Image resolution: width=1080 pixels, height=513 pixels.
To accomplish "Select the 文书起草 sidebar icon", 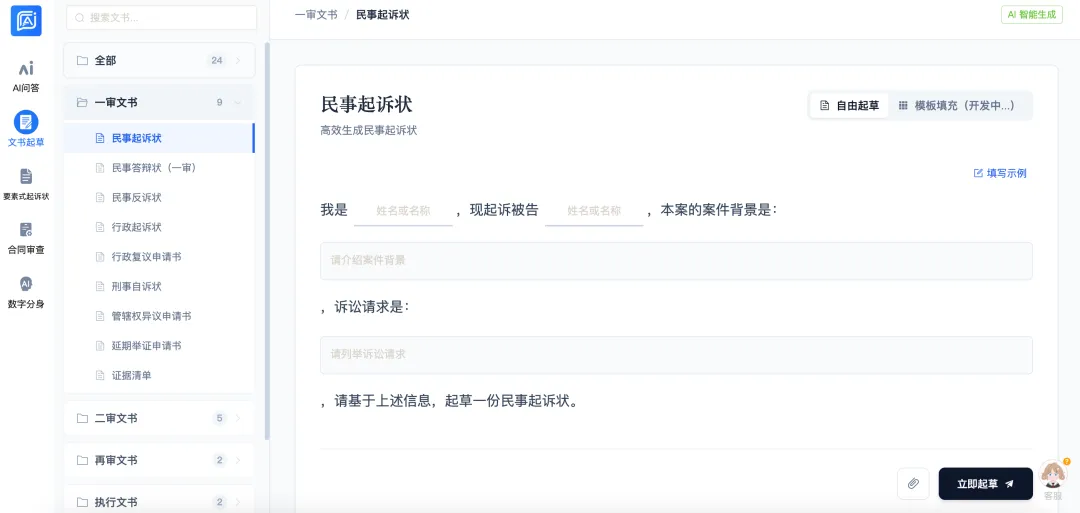I will (26, 128).
